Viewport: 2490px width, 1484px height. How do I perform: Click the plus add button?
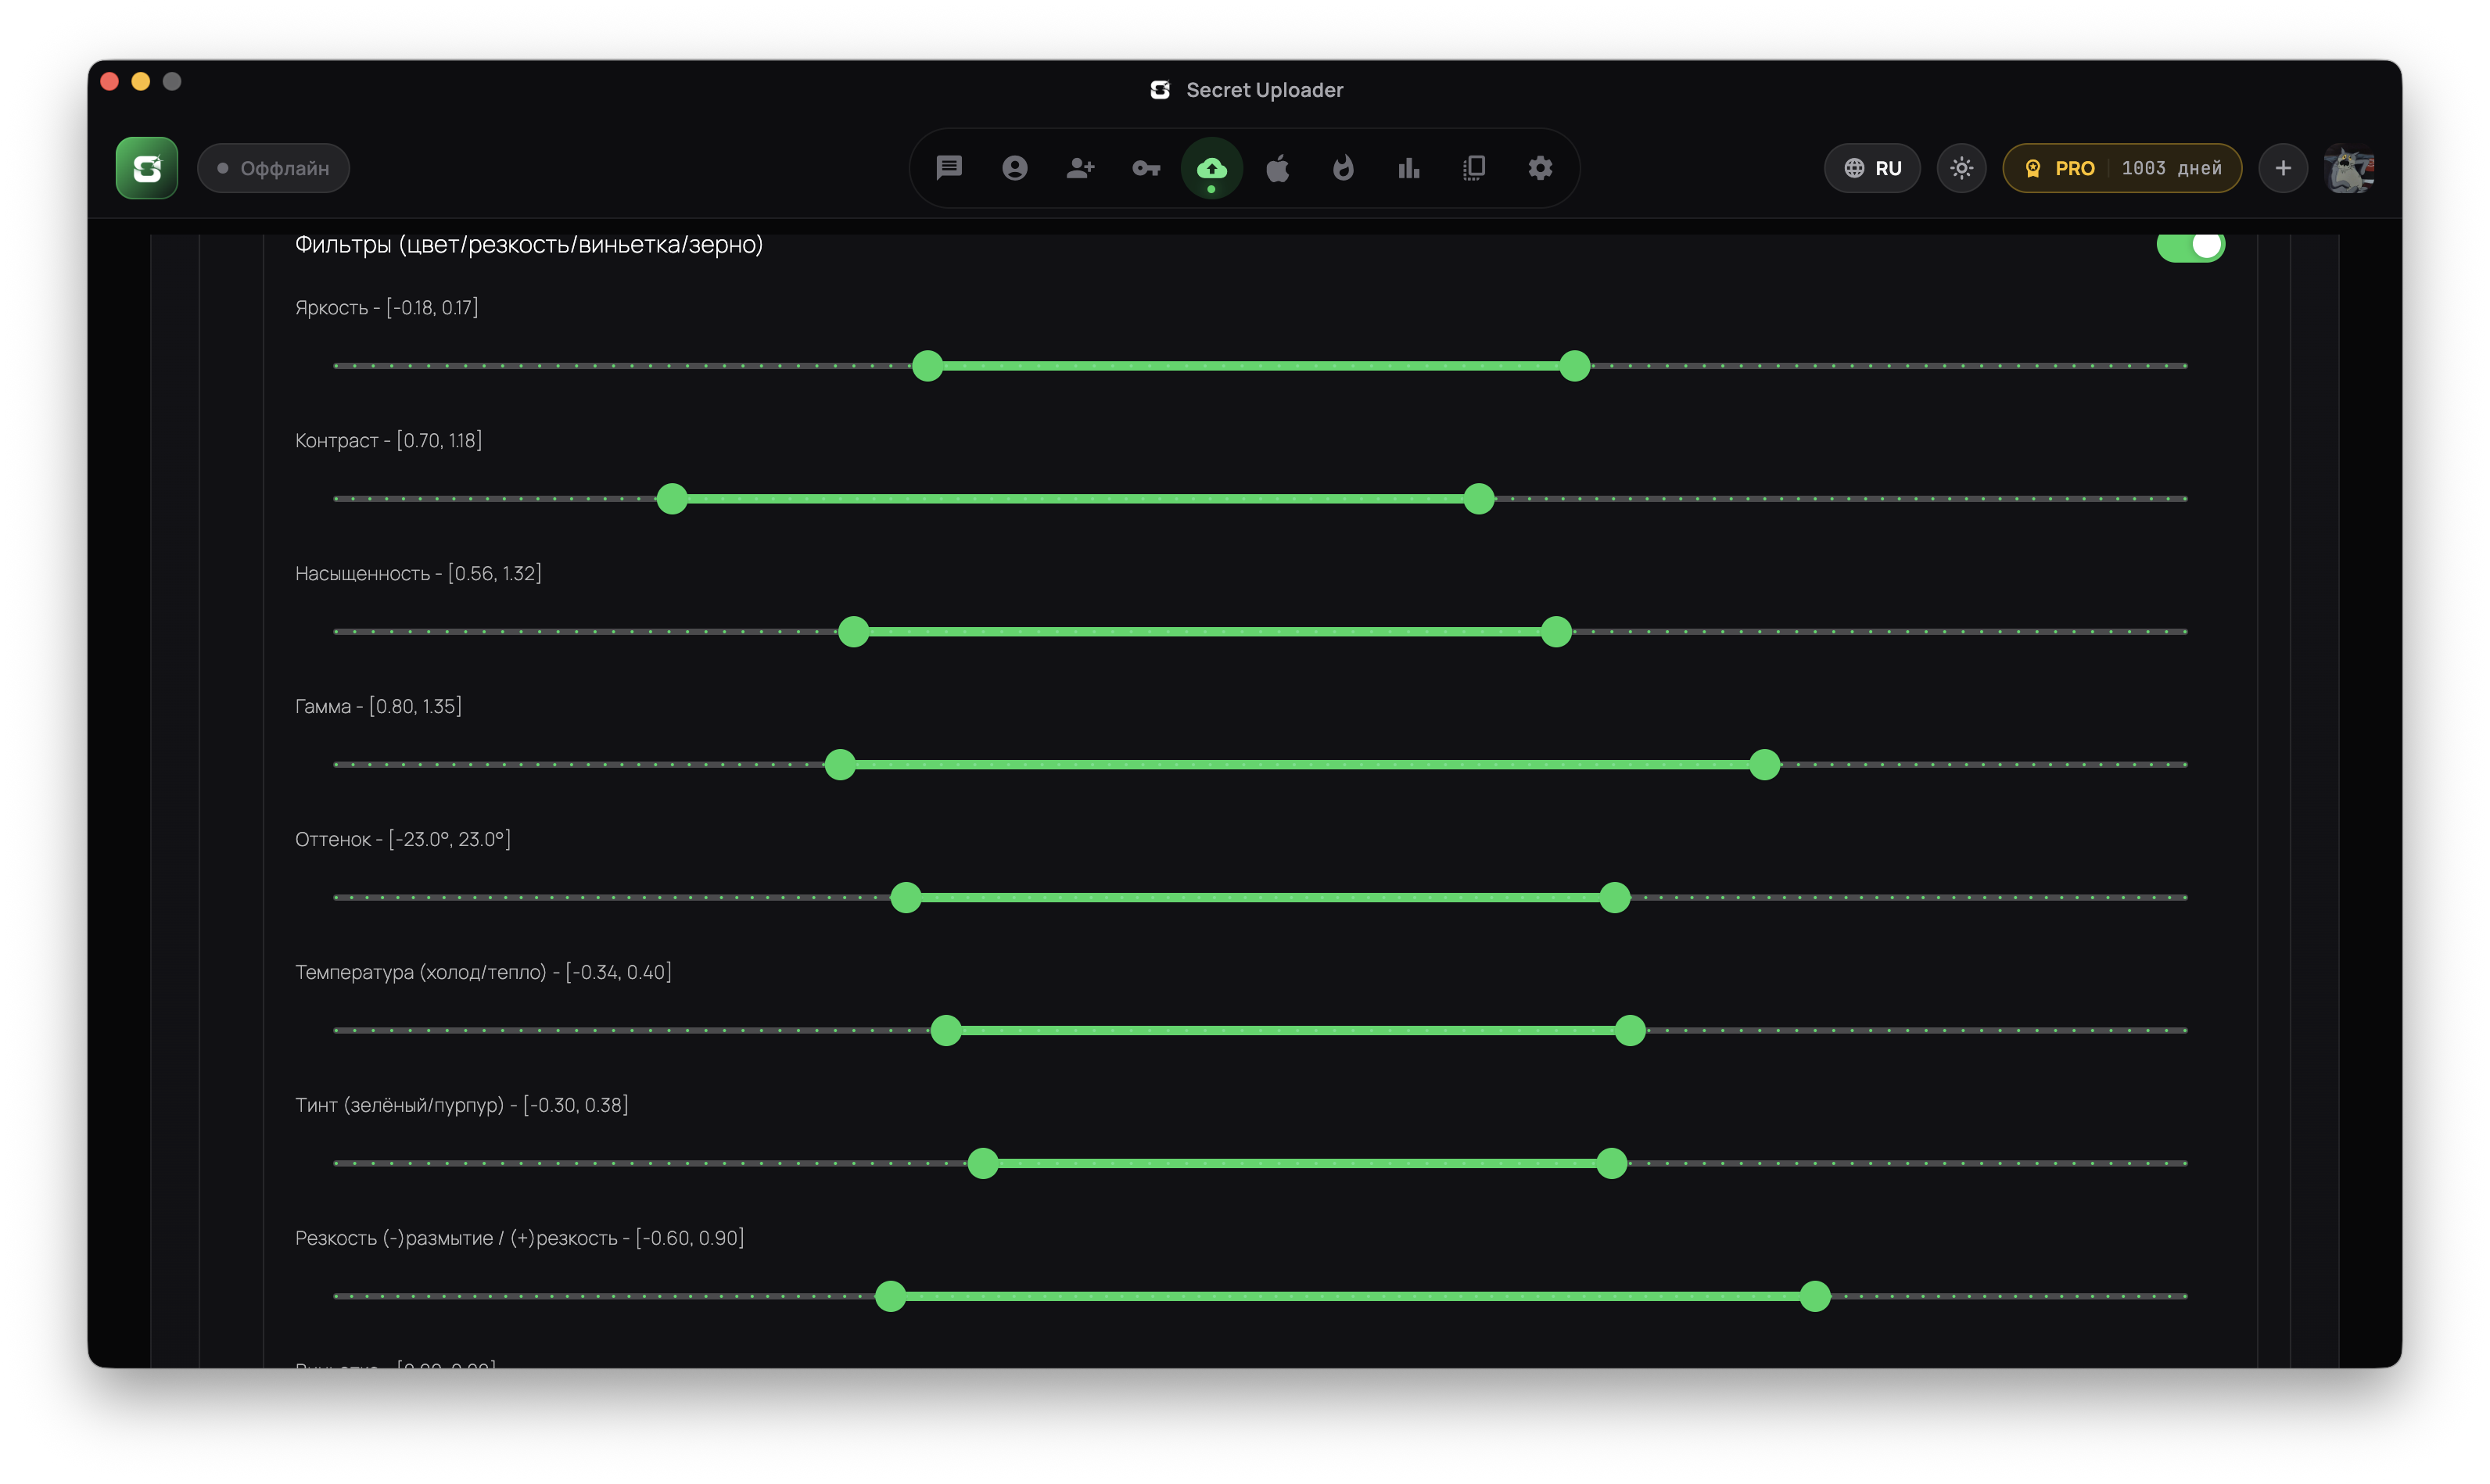[2283, 168]
